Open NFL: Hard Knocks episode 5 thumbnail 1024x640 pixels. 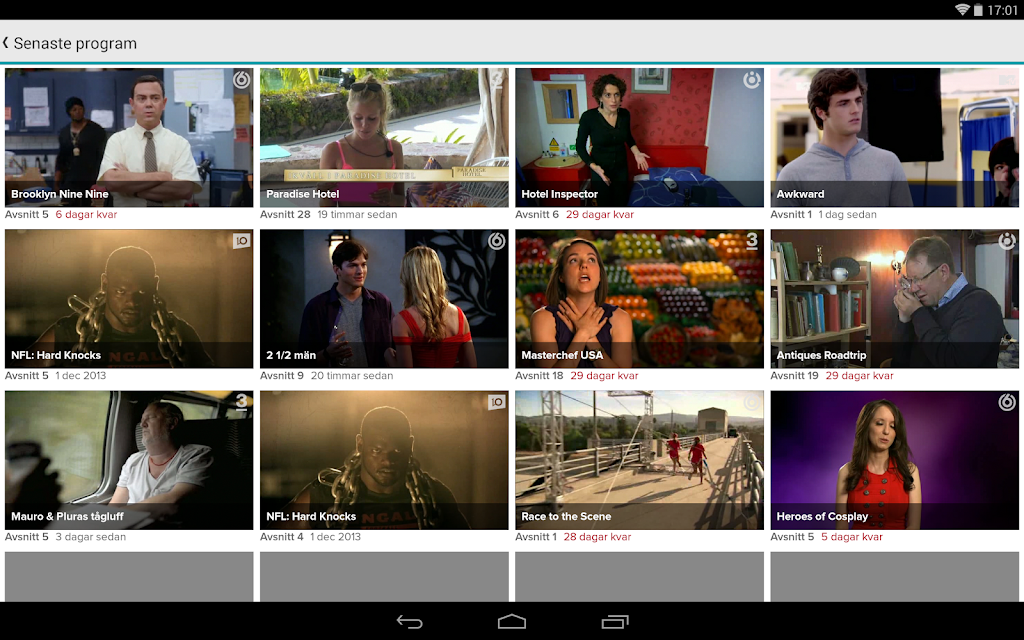pos(129,298)
